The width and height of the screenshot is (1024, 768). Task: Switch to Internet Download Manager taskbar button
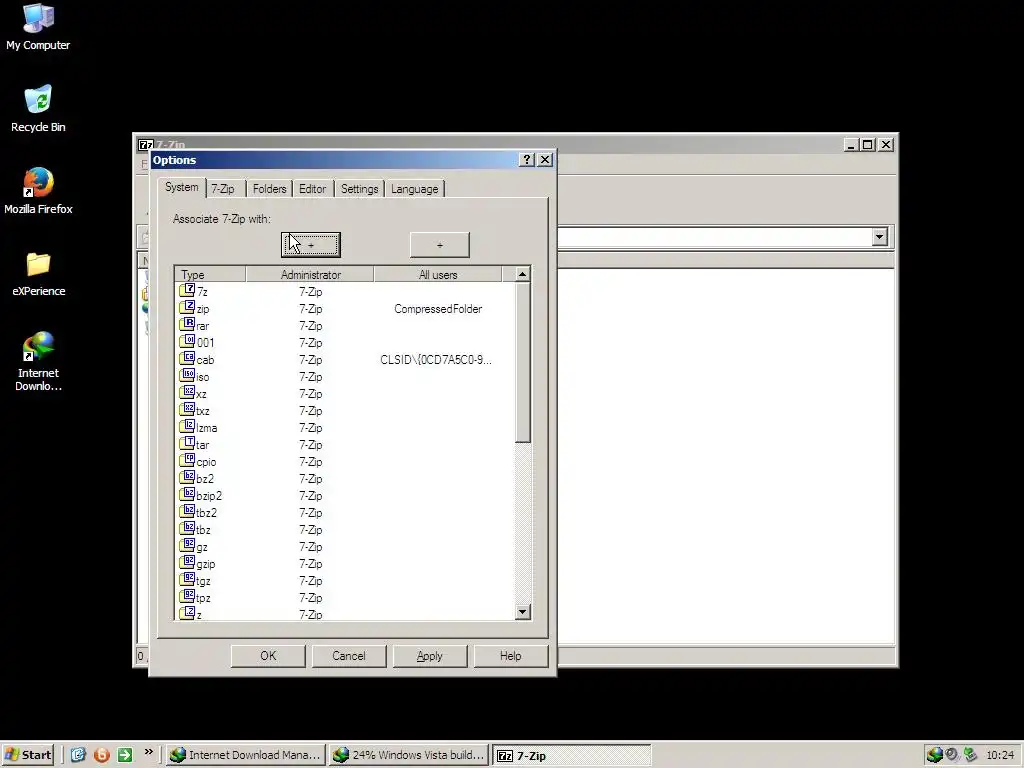246,755
